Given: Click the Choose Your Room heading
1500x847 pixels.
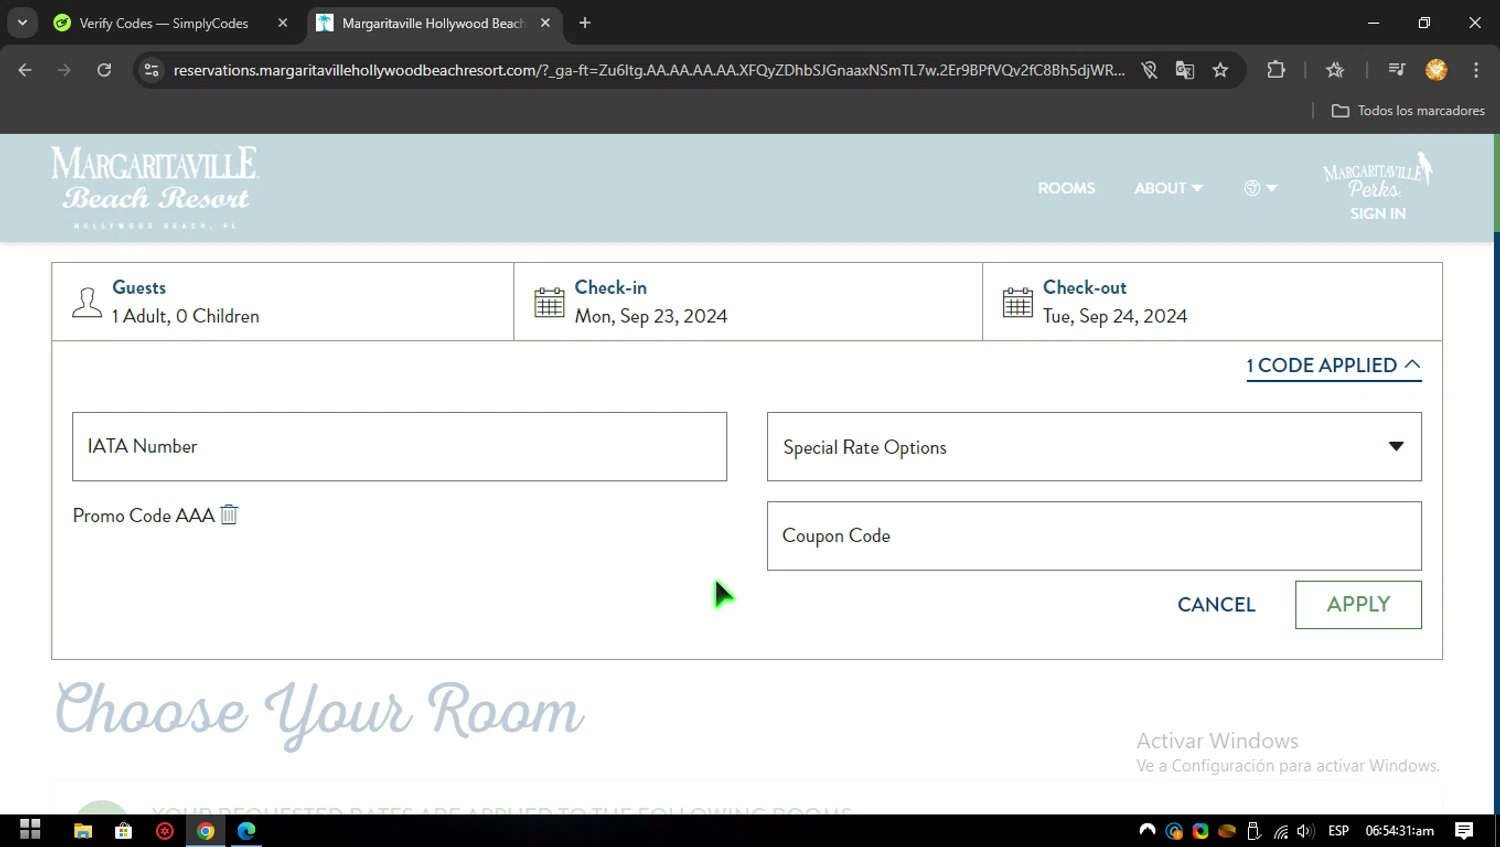Looking at the screenshot, I should click(319, 713).
